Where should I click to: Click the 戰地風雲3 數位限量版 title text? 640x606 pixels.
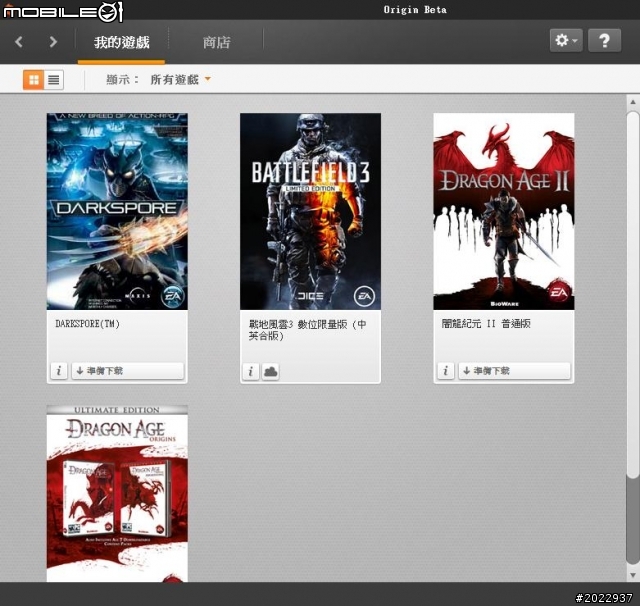[x=307, y=330]
